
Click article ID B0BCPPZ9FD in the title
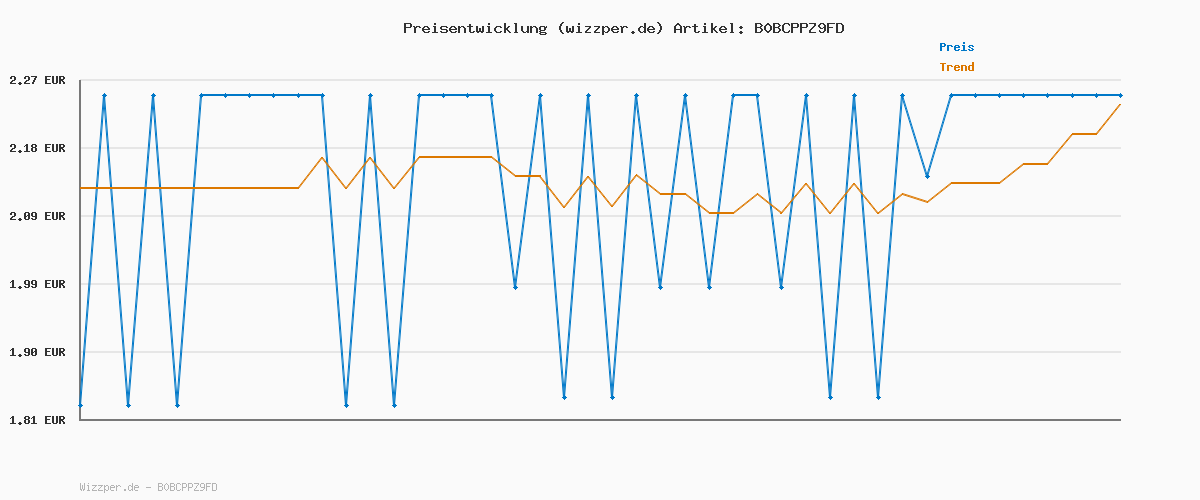point(798,28)
